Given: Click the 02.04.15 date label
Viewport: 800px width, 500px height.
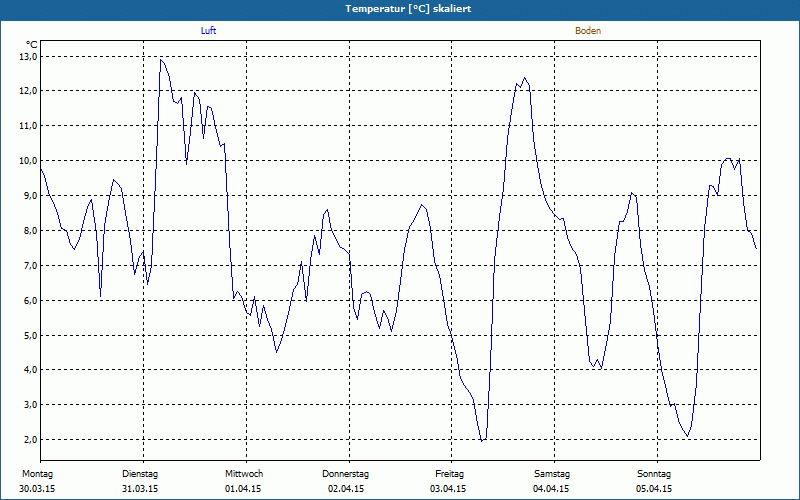Looking at the screenshot, I should [346, 489].
